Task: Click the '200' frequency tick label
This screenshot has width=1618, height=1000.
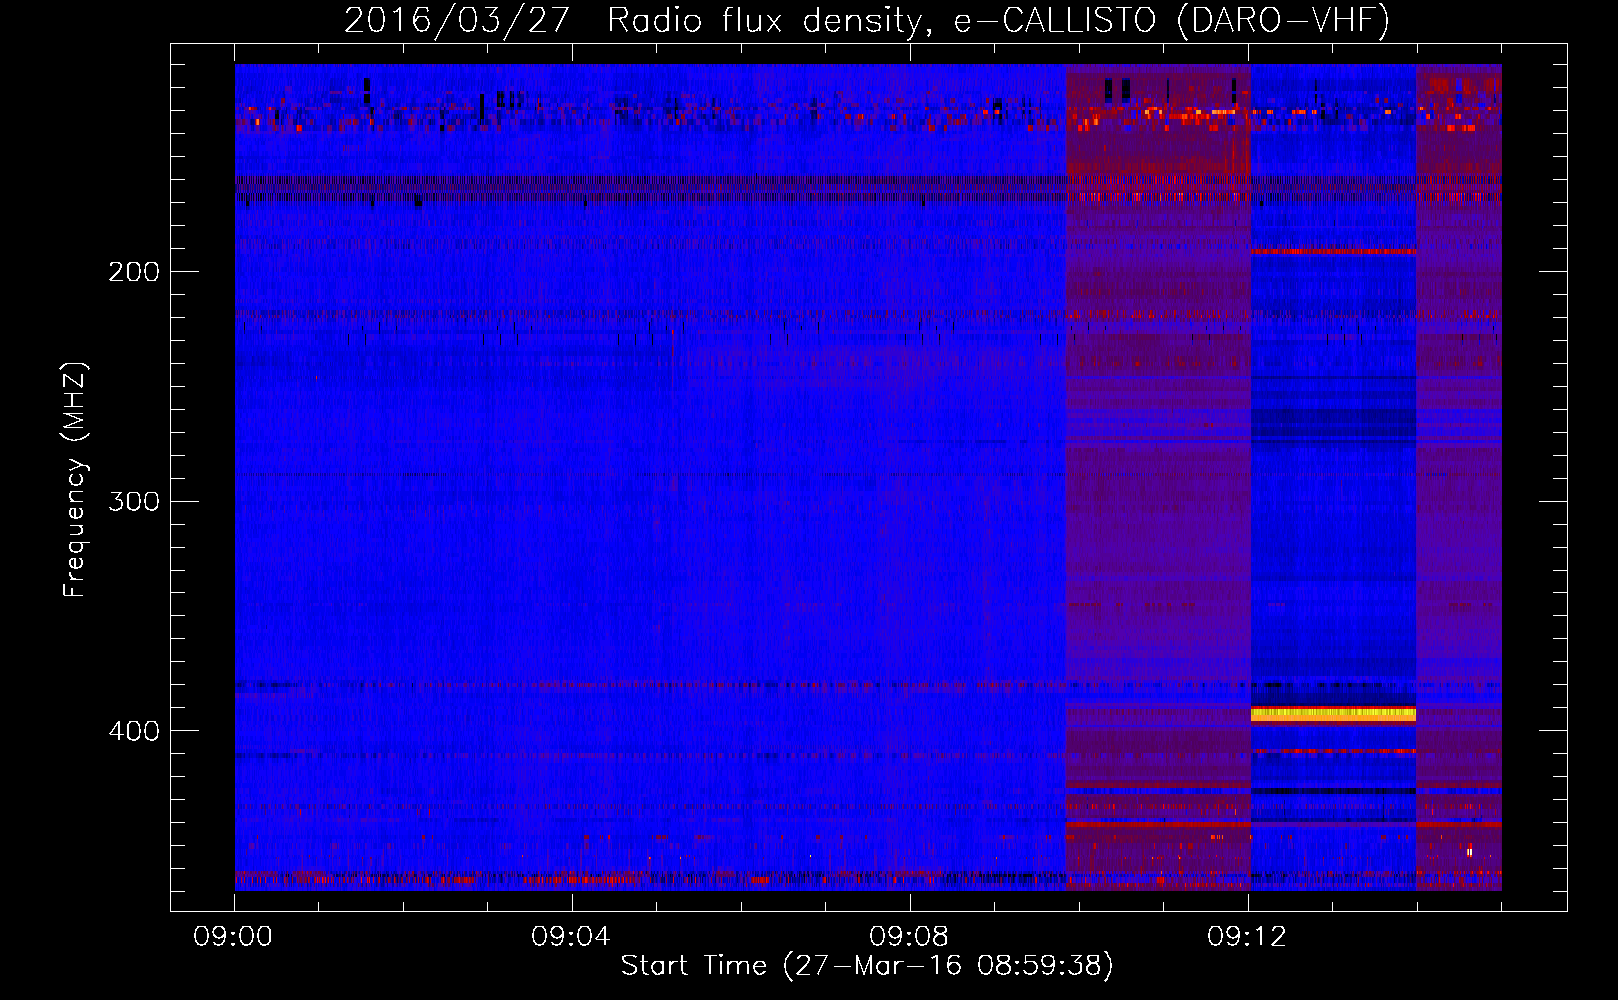Action: tap(134, 272)
